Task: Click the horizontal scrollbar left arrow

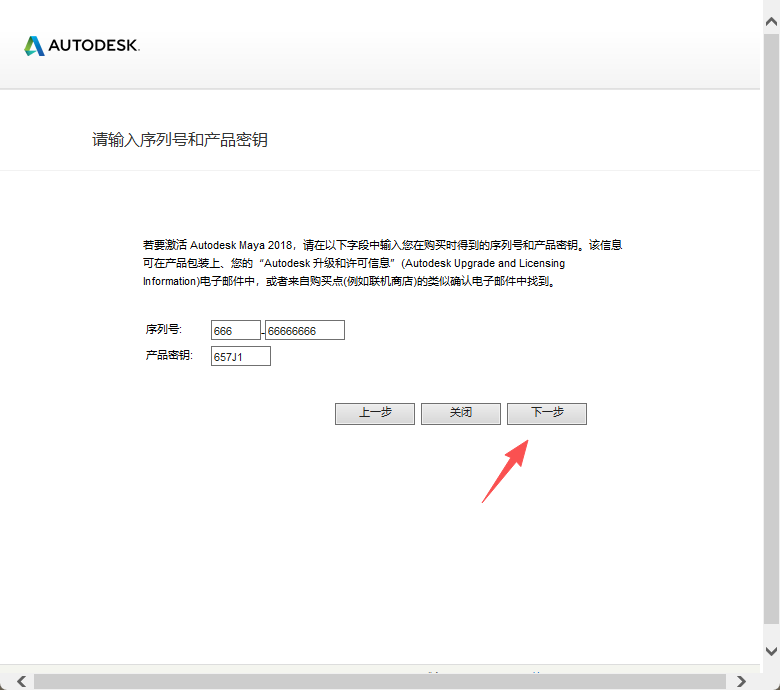Action: 21,681
